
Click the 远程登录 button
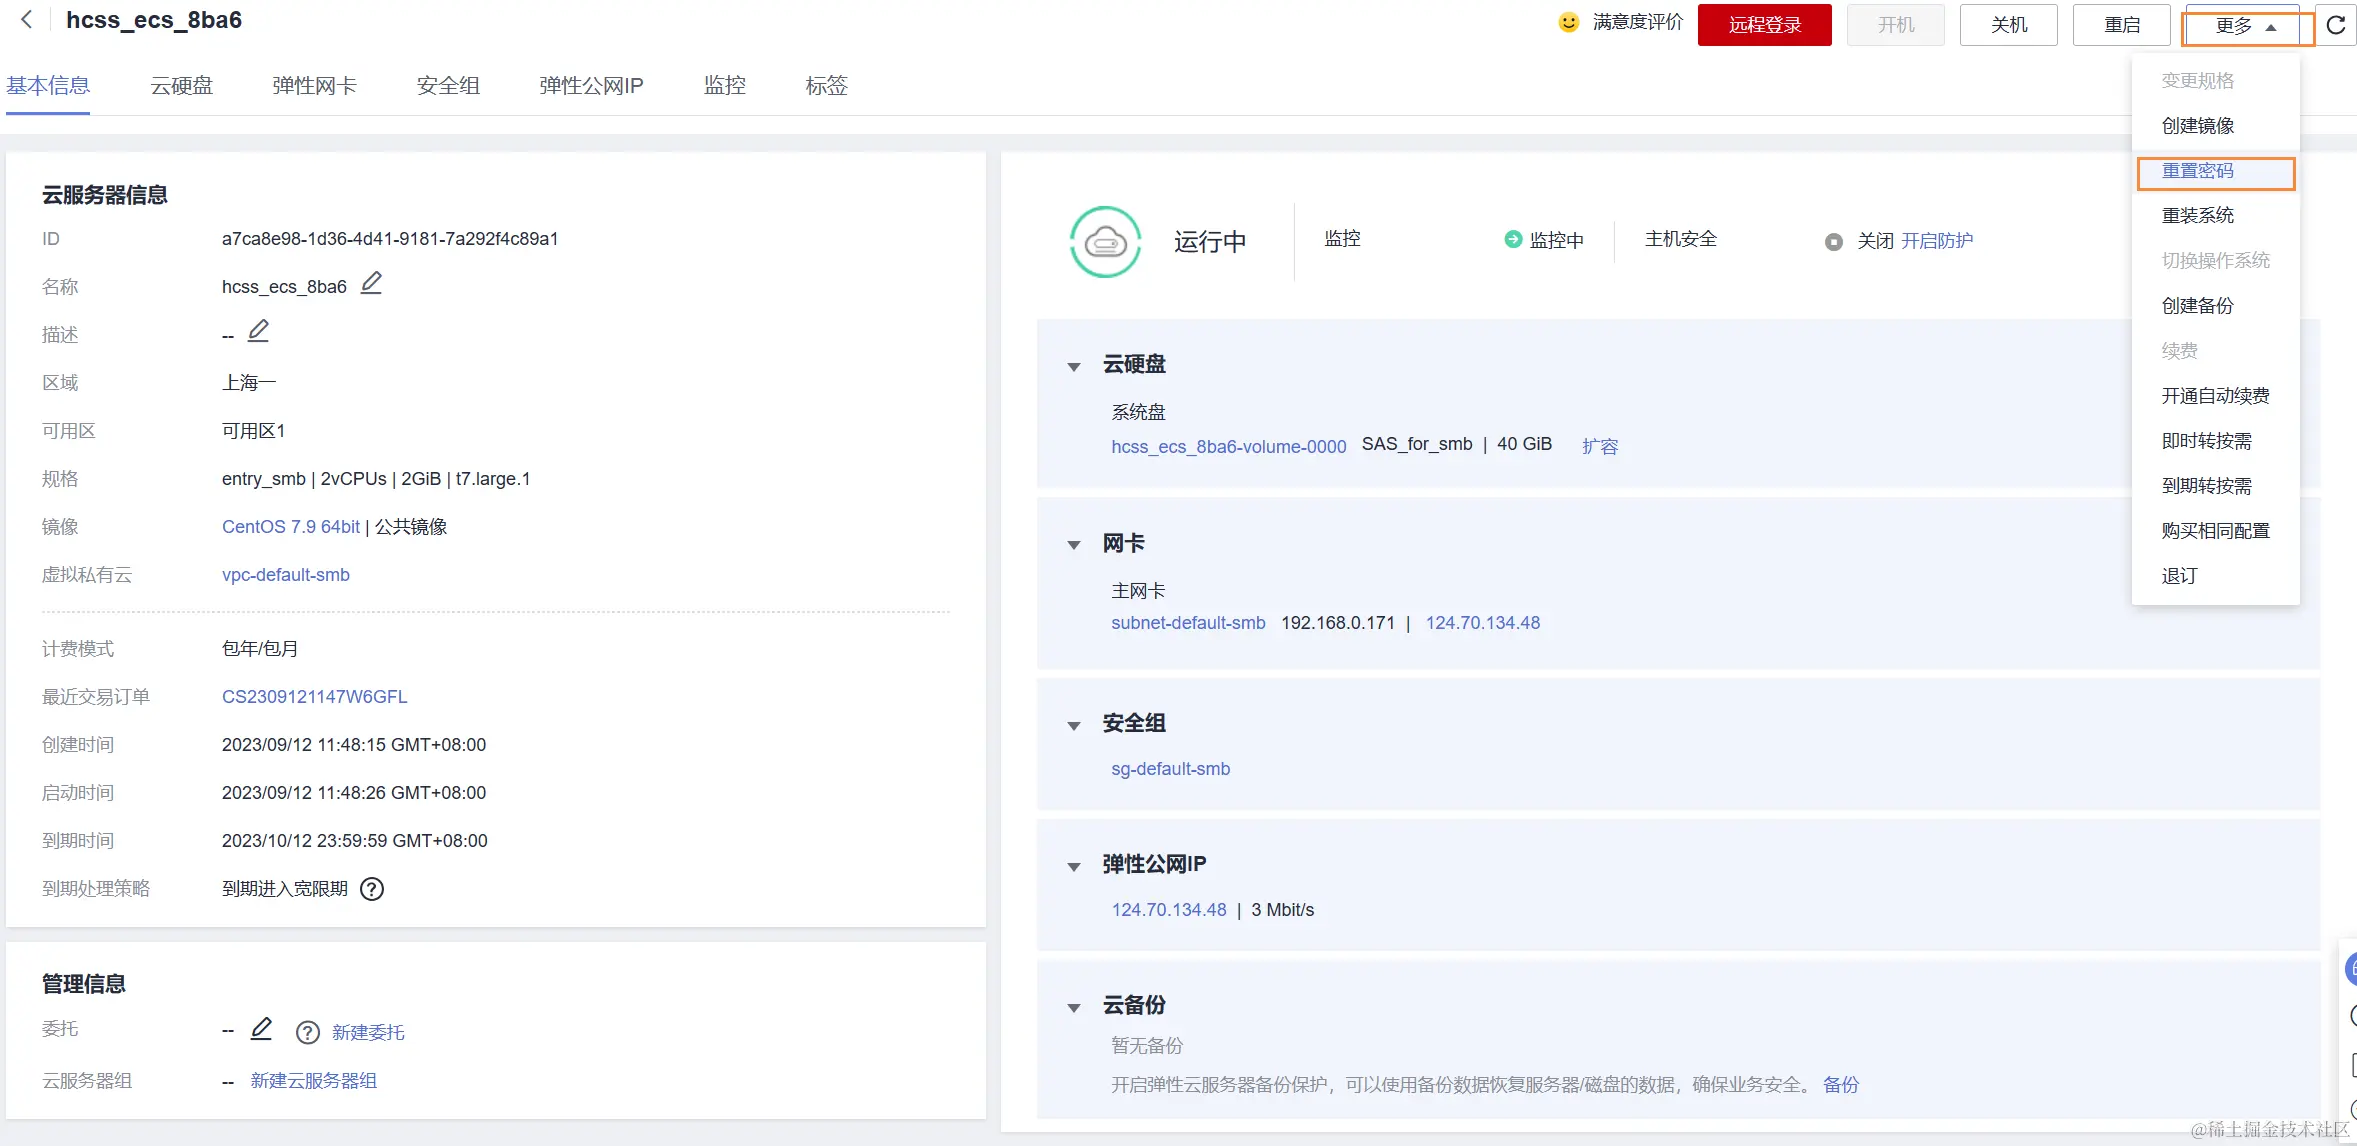coord(1763,24)
